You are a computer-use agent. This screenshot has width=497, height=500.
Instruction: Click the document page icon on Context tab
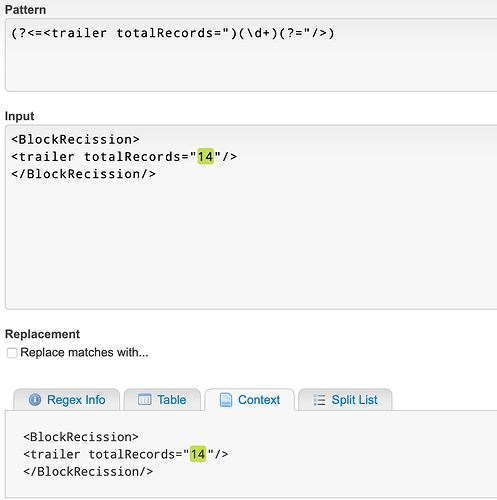(x=226, y=400)
